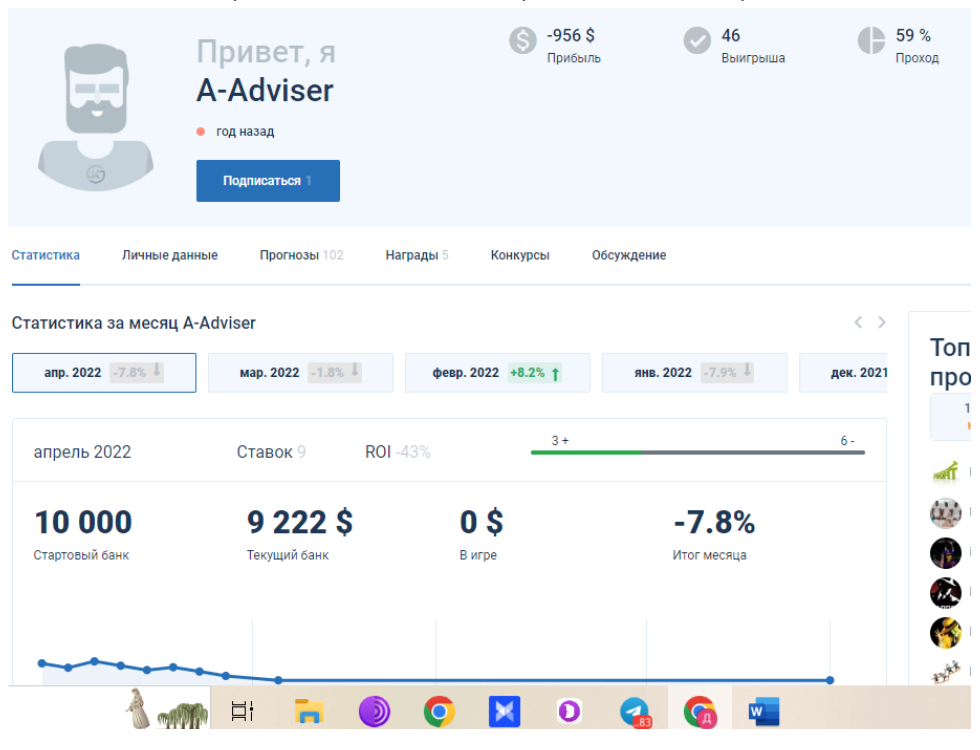980x750 pixels.
Task: Open the yellow hat round avatar in sidebar
Action: (946, 633)
